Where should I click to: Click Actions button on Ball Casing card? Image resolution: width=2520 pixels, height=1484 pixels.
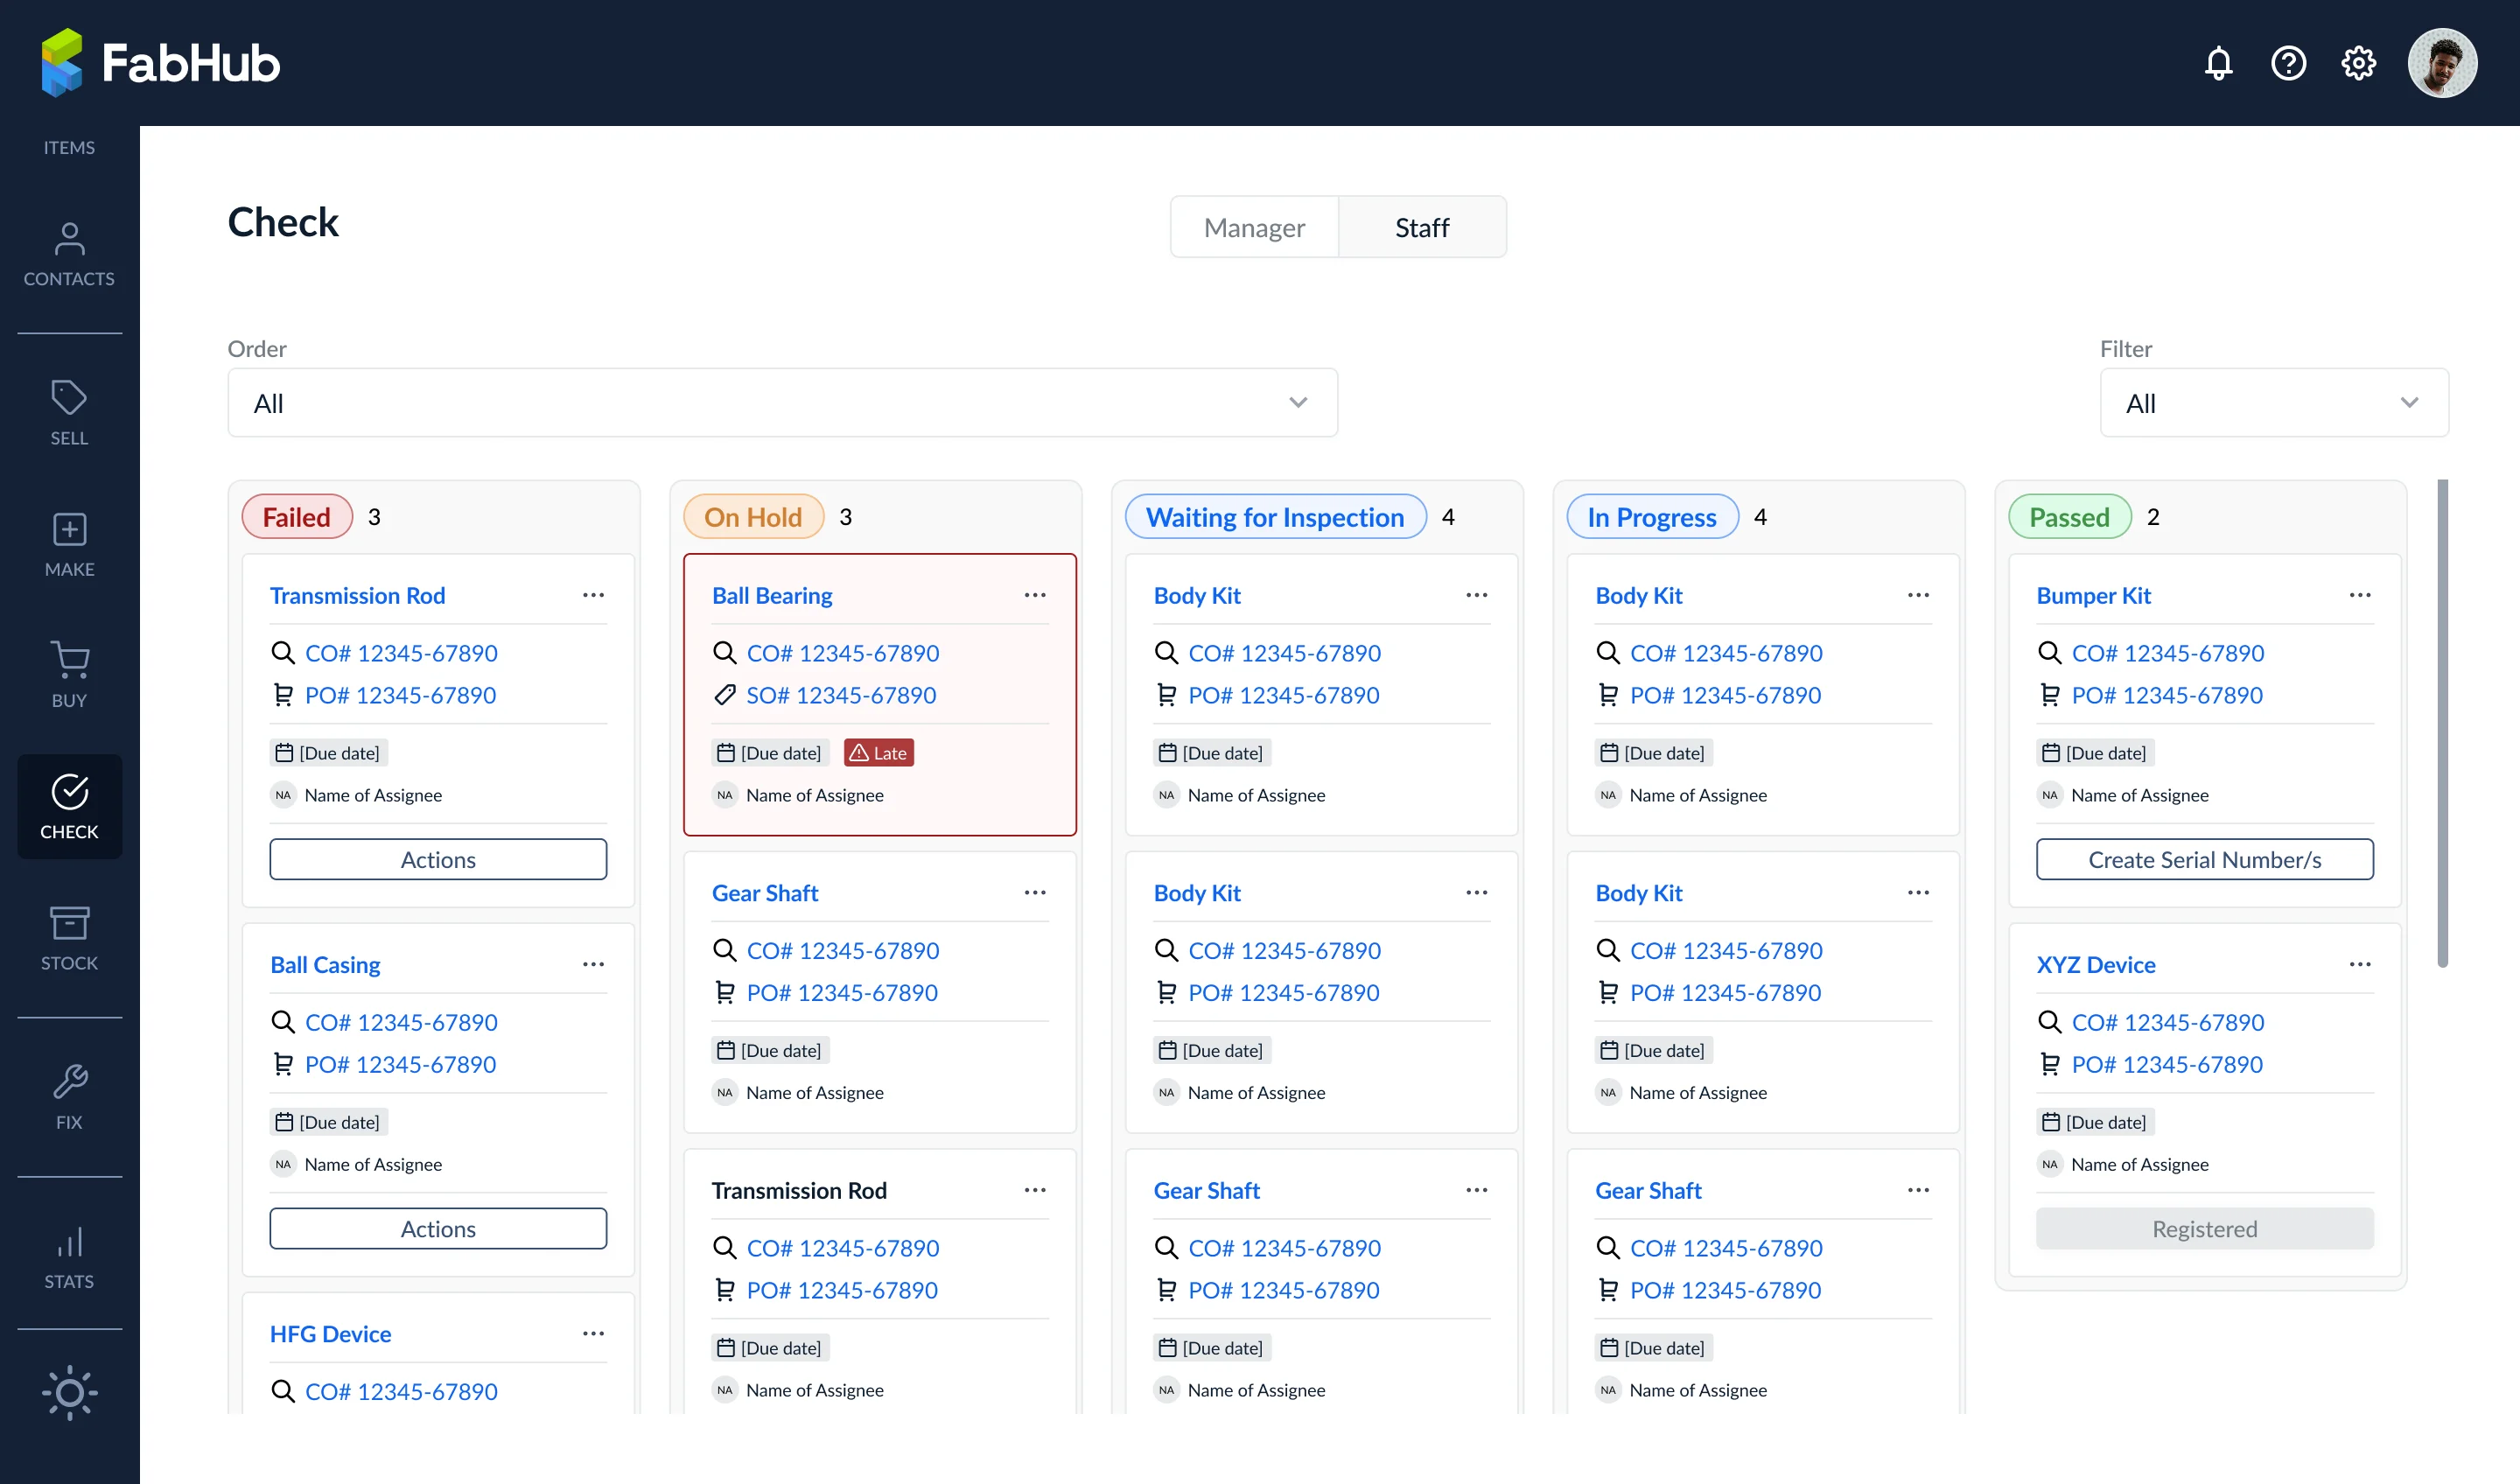click(x=438, y=1228)
